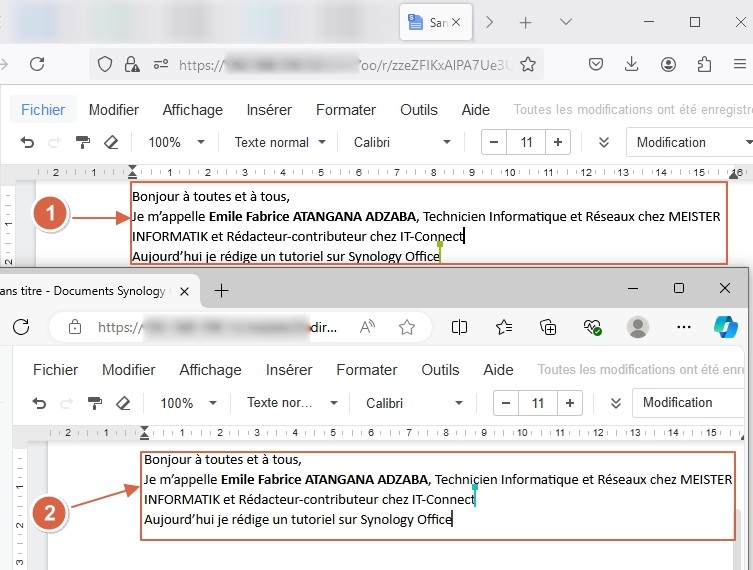753x570 pixels.
Task: Open the Insérer menu in the Firefox window
Action: coord(267,110)
